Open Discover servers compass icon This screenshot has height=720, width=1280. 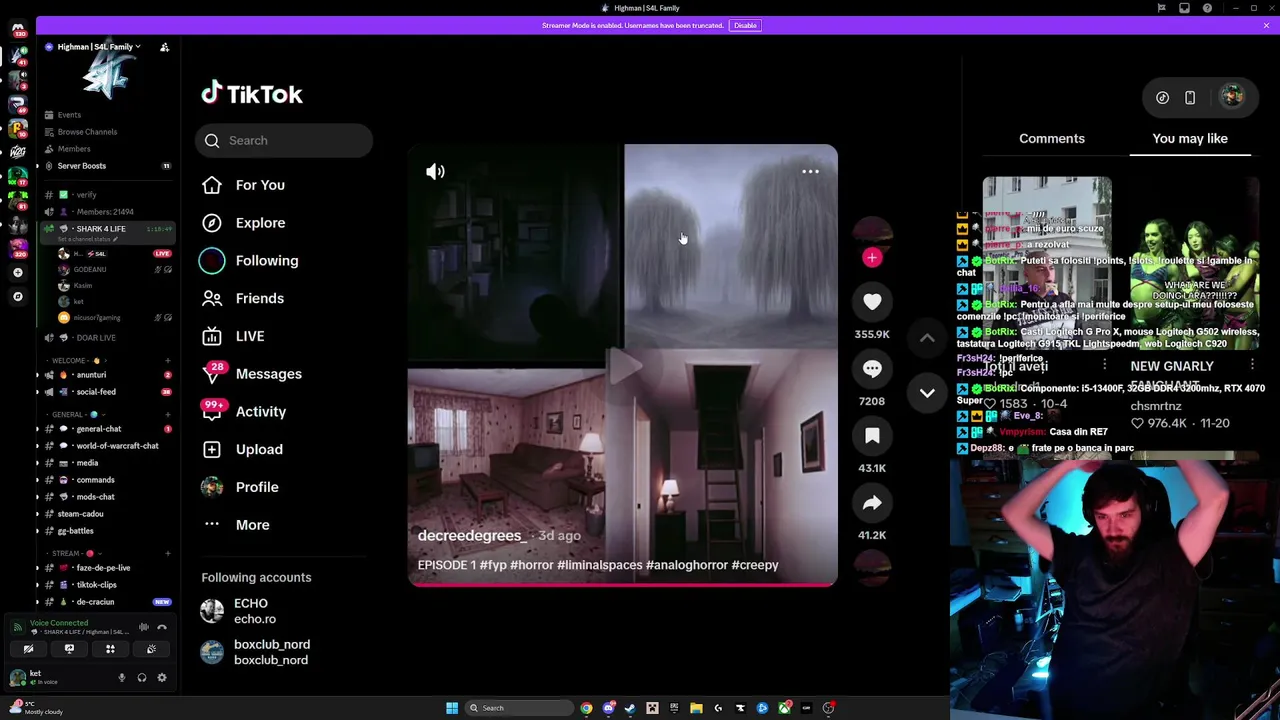tap(17, 297)
